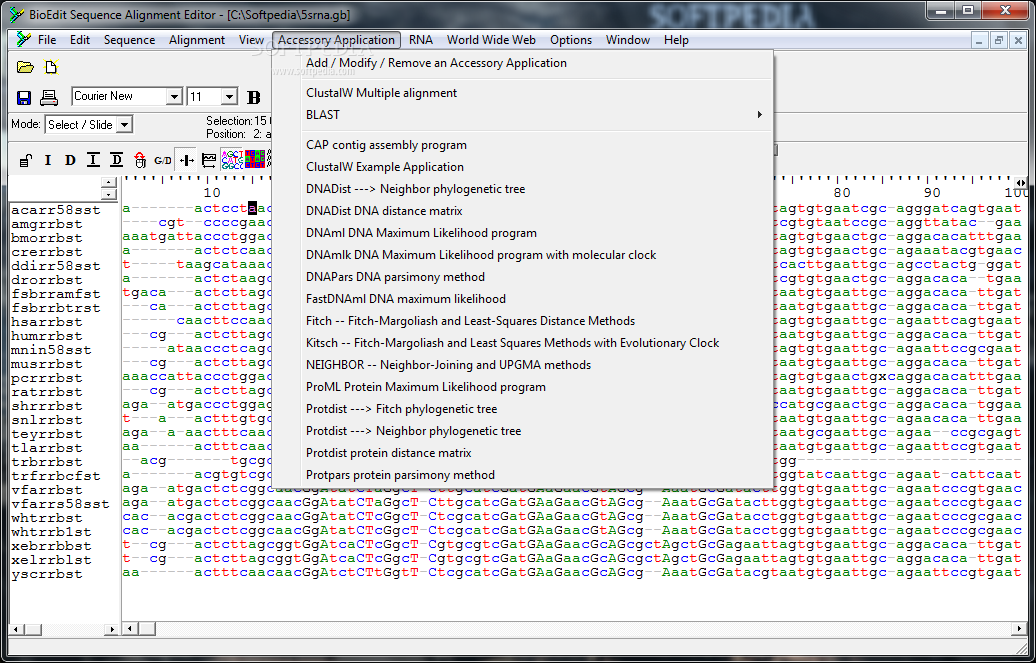Select ClustalW Example Application
Image resolution: width=1036 pixels, height=663 pixels.
pos(522,167)
